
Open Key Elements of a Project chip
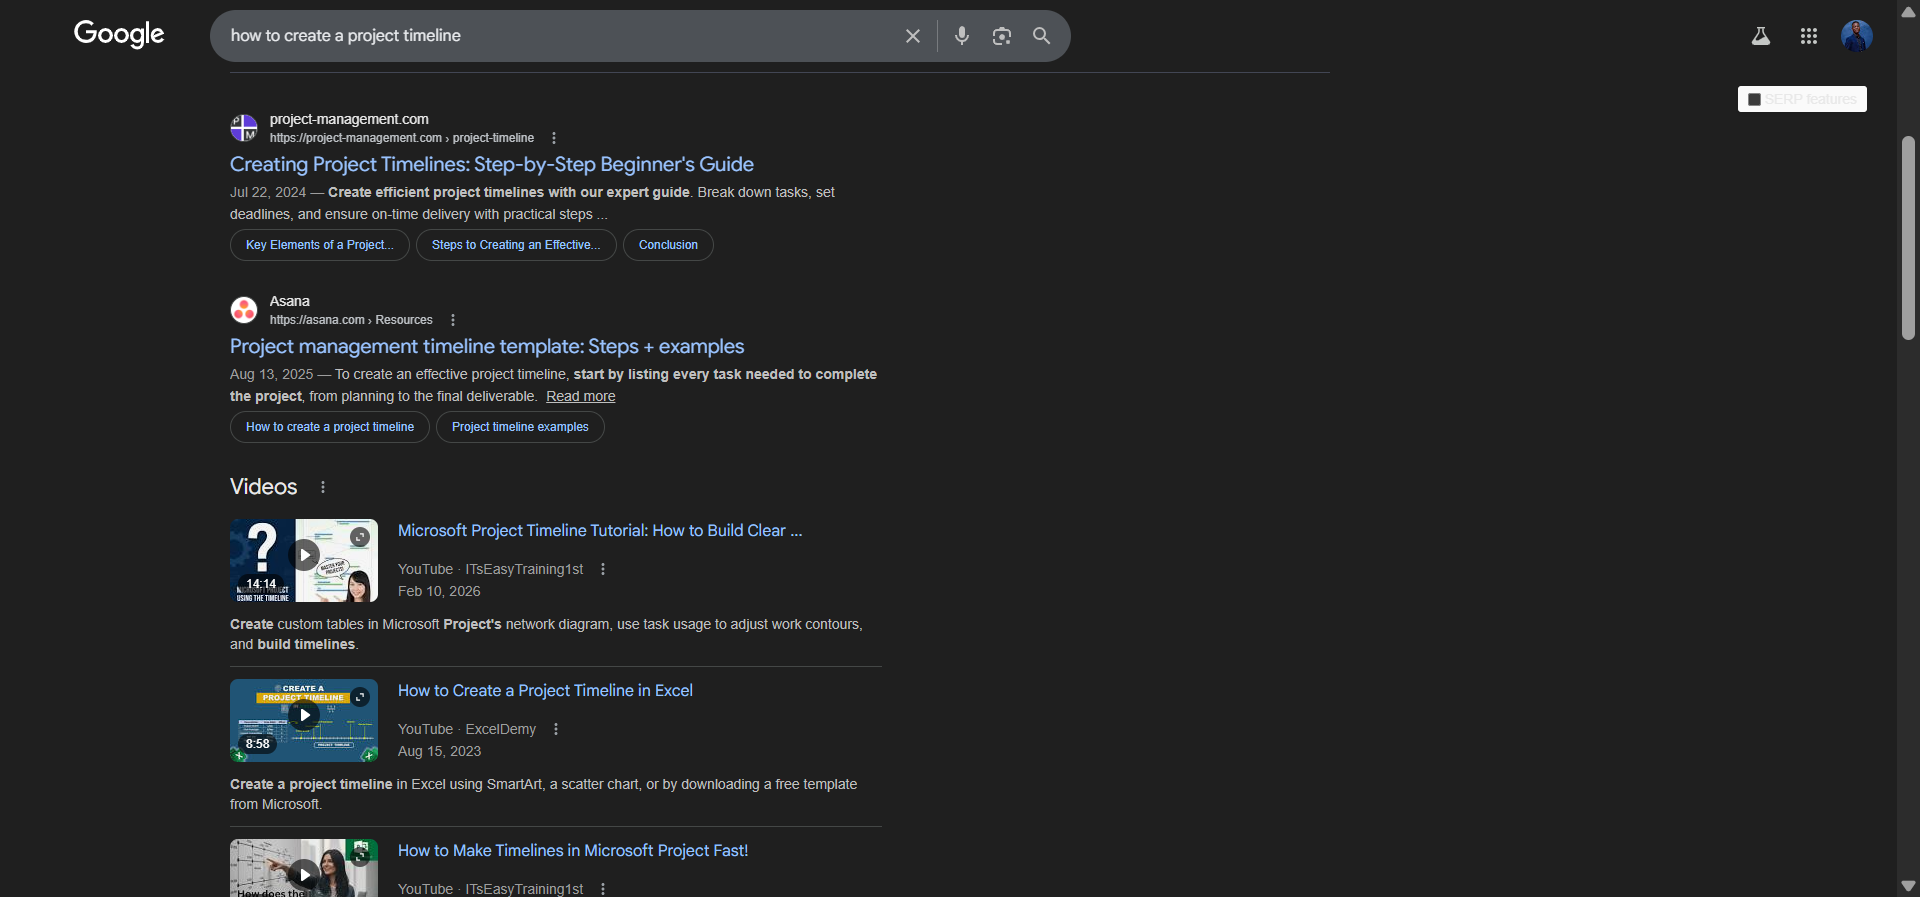point(320,245)
